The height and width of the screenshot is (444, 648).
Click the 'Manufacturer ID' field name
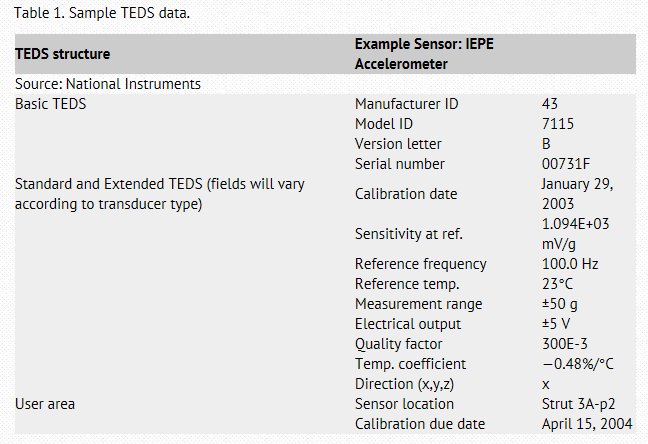407,104
